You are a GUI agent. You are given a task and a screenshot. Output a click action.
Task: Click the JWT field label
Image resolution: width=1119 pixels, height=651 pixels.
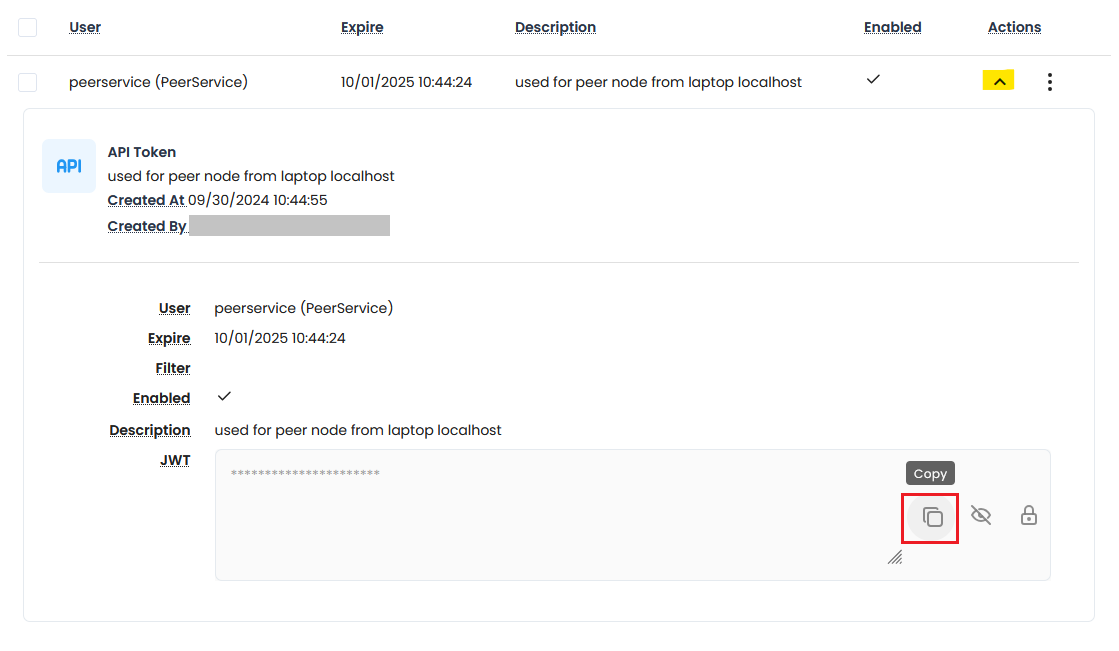pyautogui.click(x=175, y=460)
